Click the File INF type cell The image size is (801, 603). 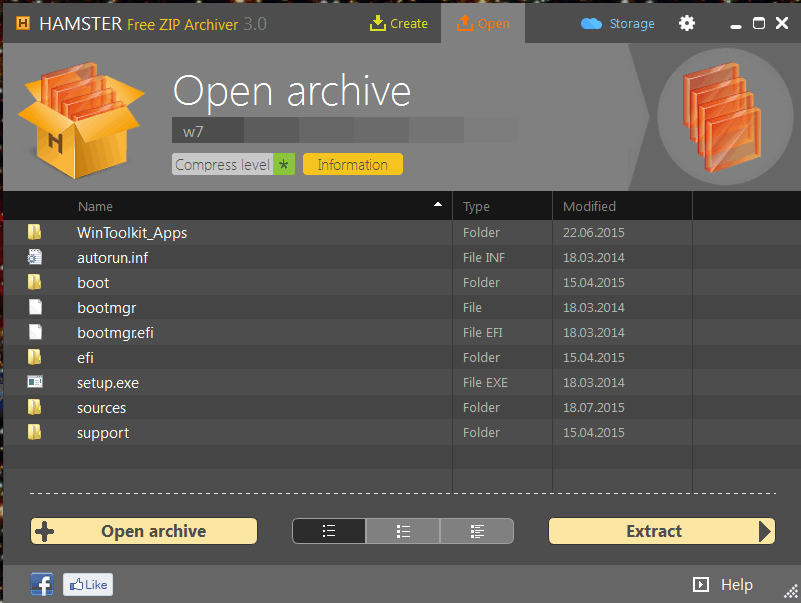(x=484, y=258)
